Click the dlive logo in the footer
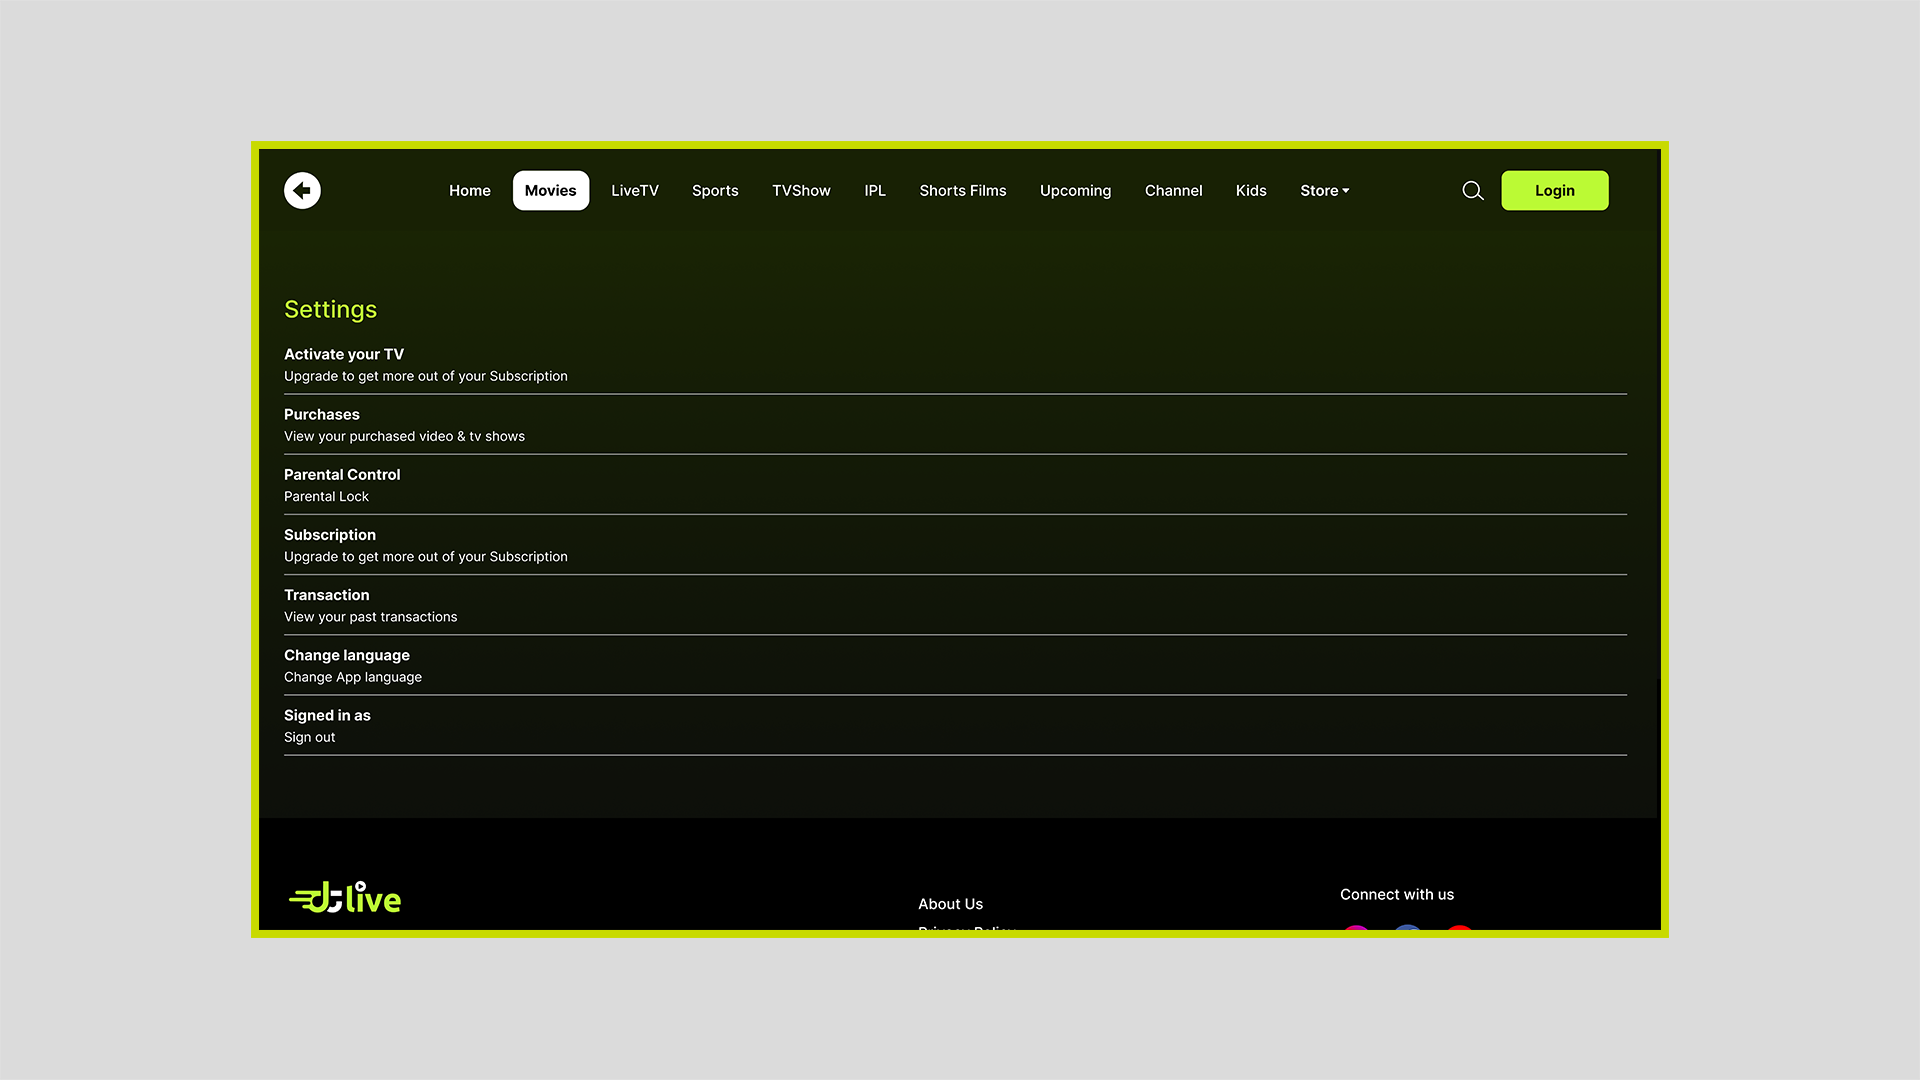 (344, 897)
